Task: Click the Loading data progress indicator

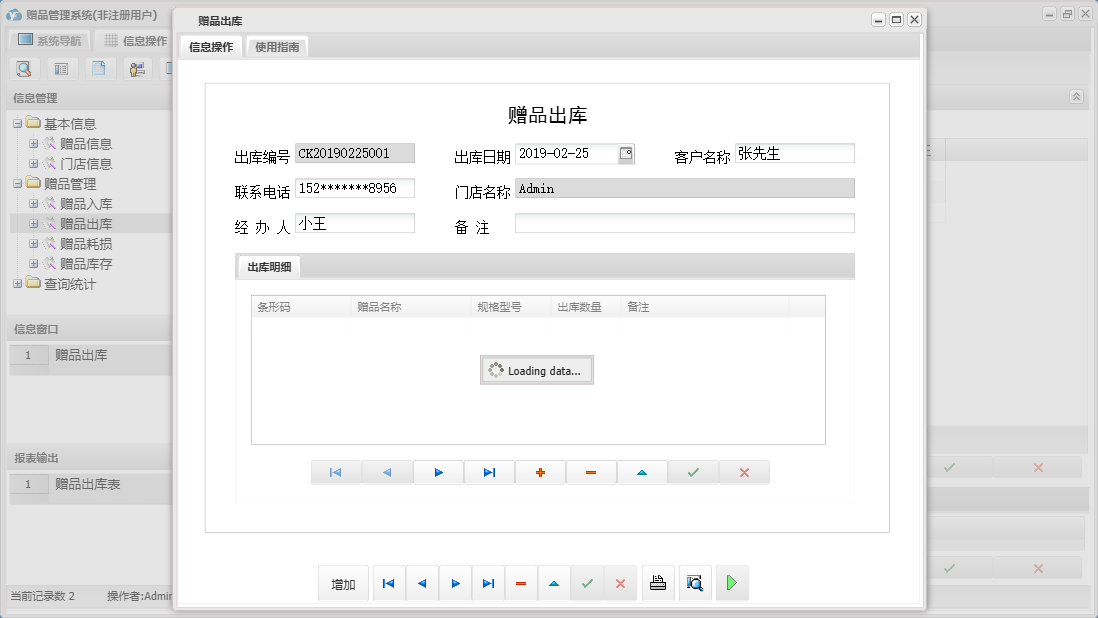Action: (x=536, y=370)
